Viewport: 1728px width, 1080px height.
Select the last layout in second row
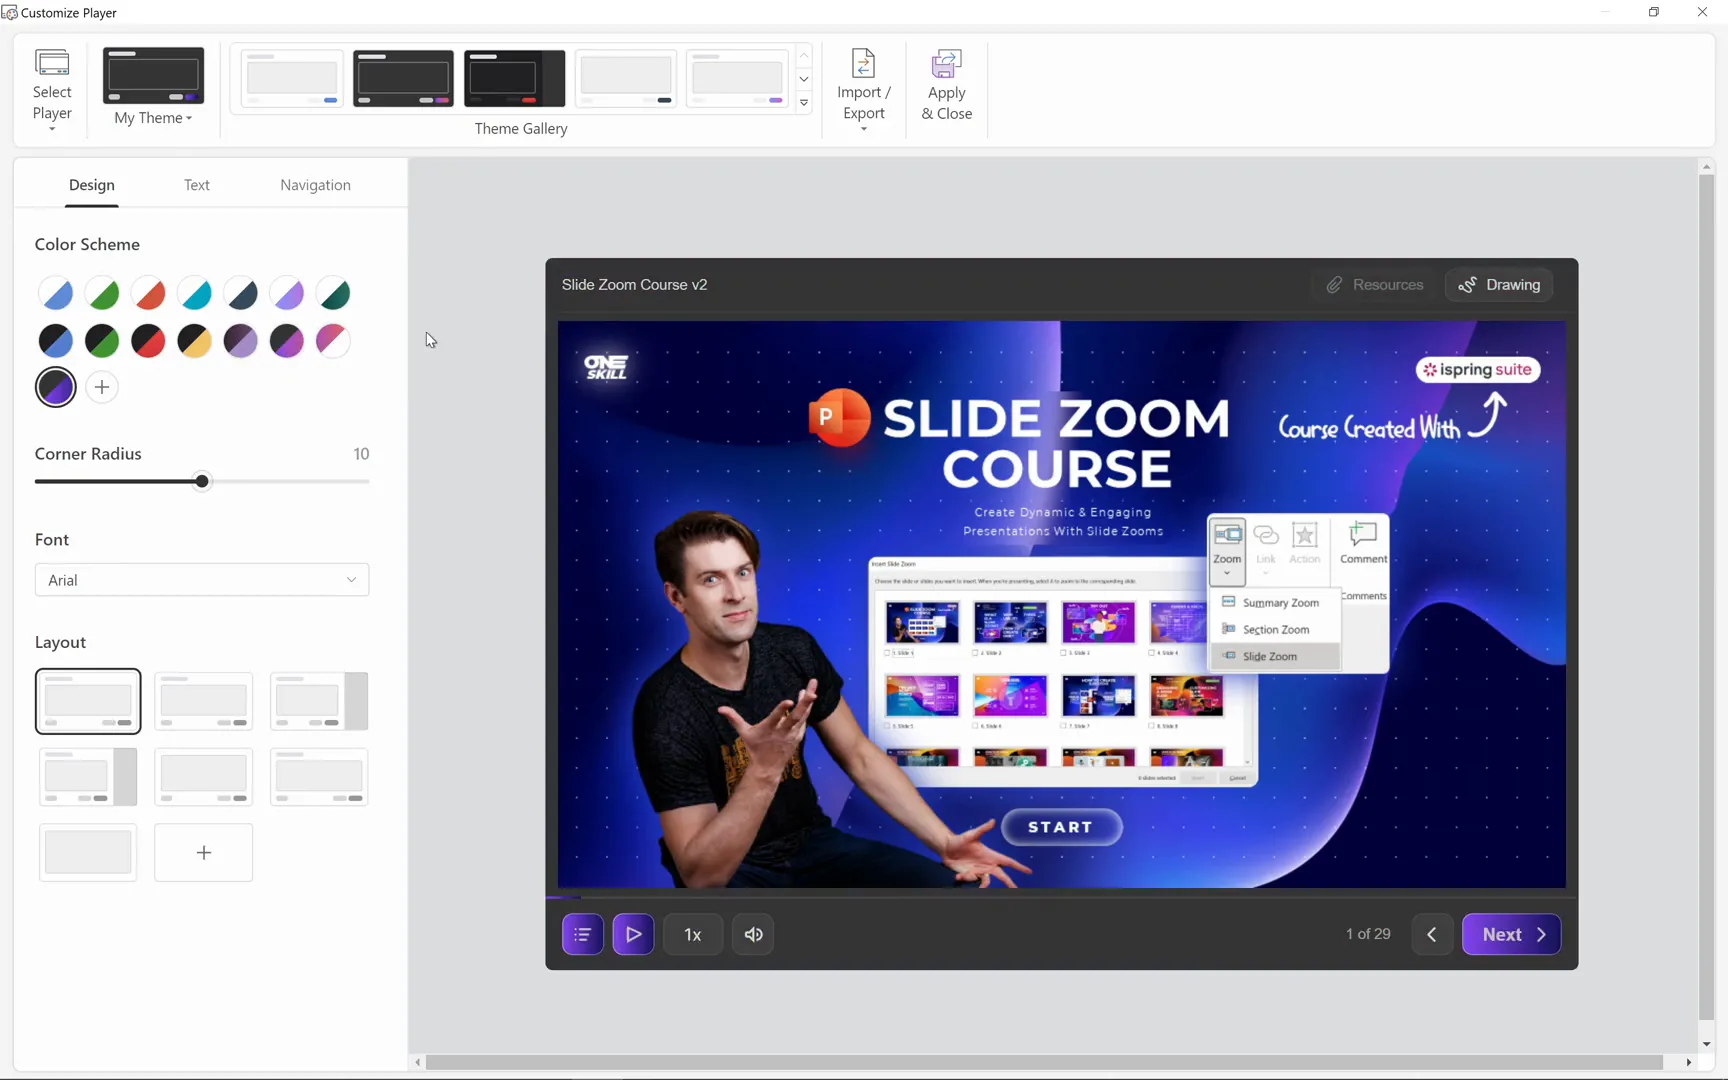pyautogui.click(x=319, y=777)
